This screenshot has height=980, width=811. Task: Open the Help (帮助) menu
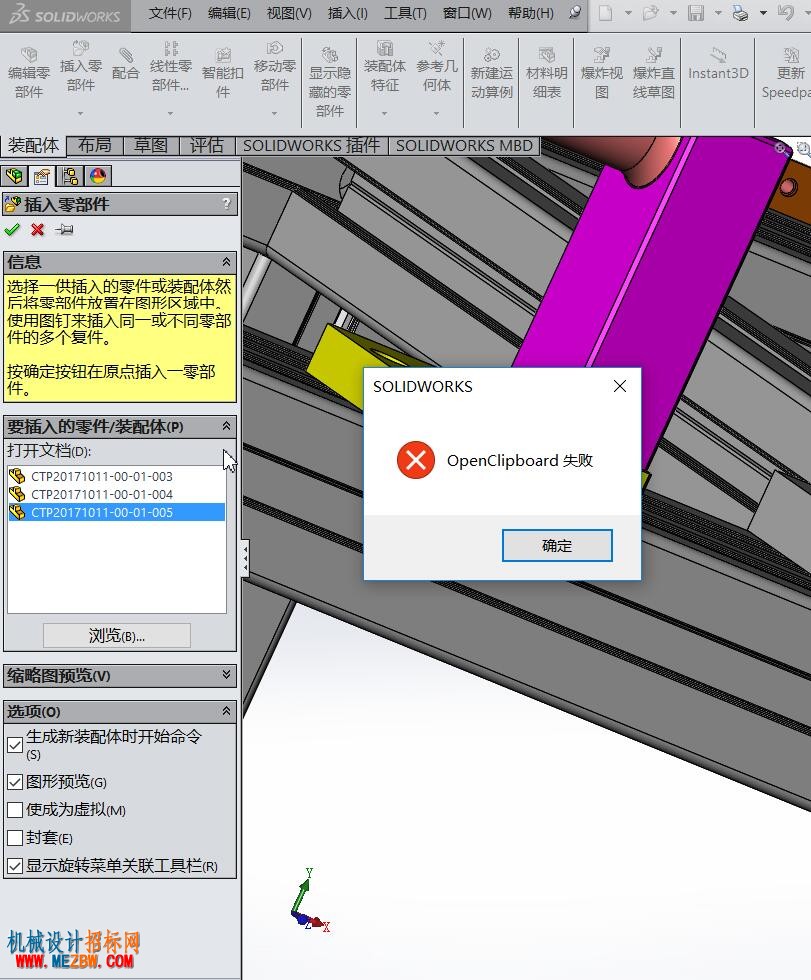[x=530, y=13]
